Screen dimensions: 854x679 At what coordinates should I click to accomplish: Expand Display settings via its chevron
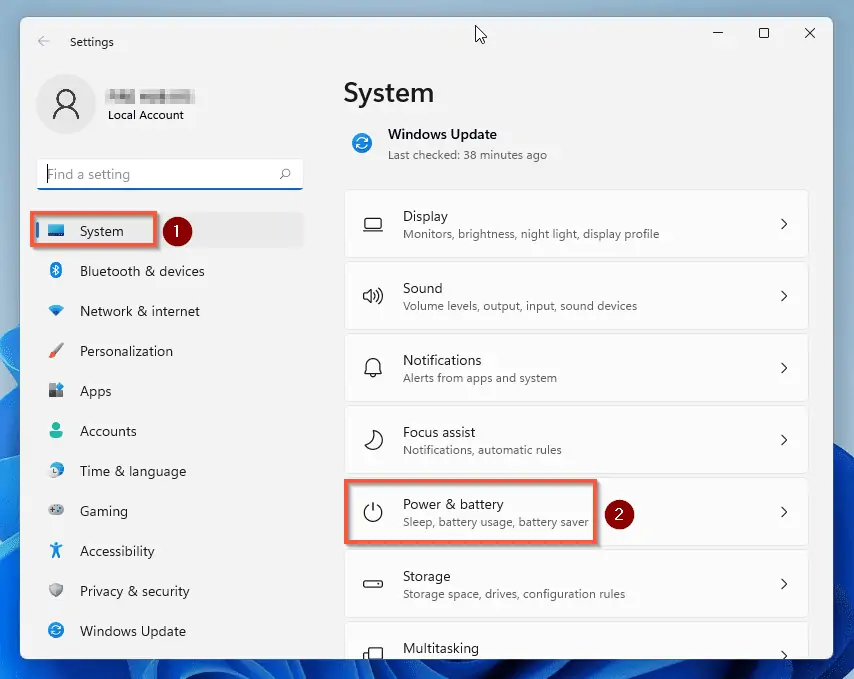point(784,224)
